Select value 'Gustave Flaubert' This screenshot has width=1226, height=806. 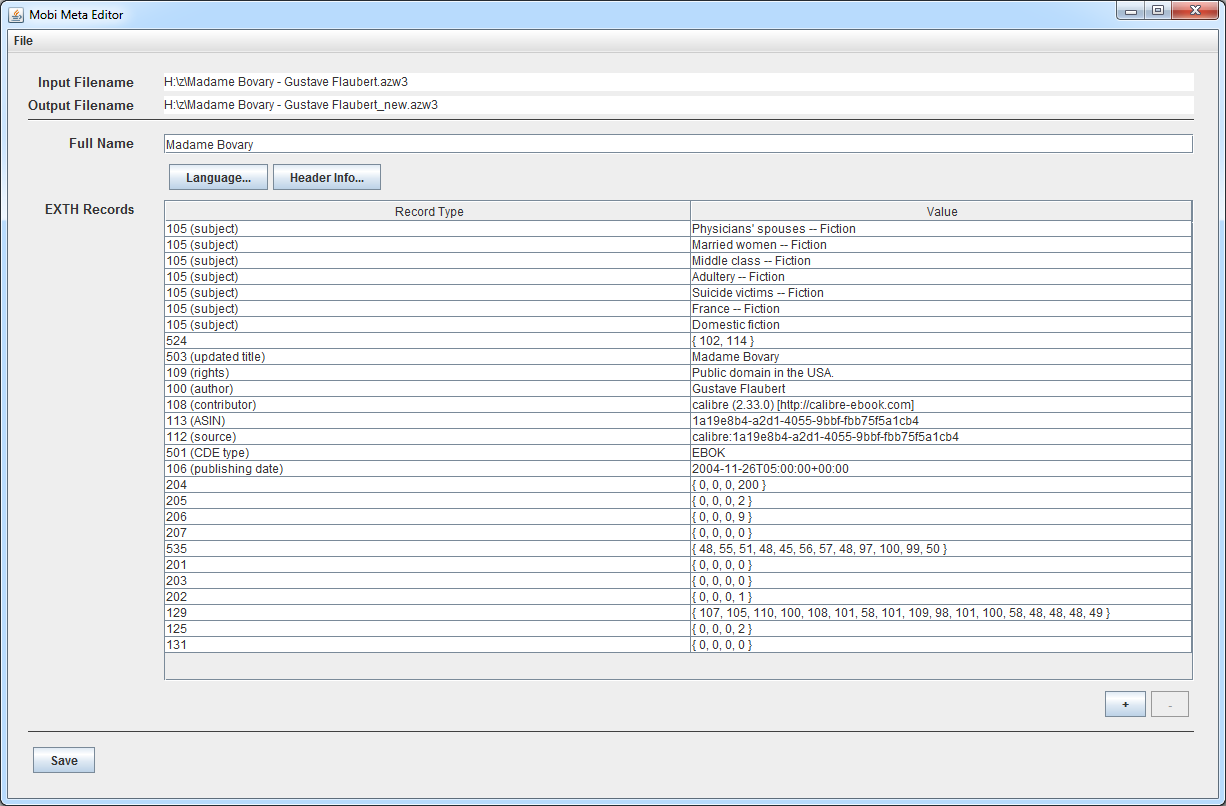coord(941,389)
